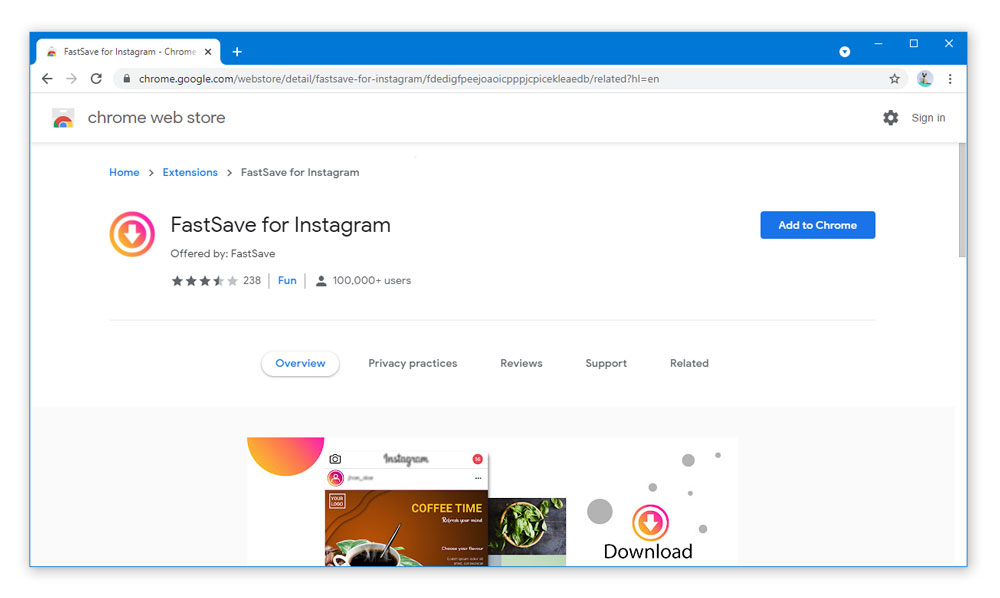Open the Fun category link
This screenshot has width=1000, height=598.
pyautogui.click(x=287, y=280)
